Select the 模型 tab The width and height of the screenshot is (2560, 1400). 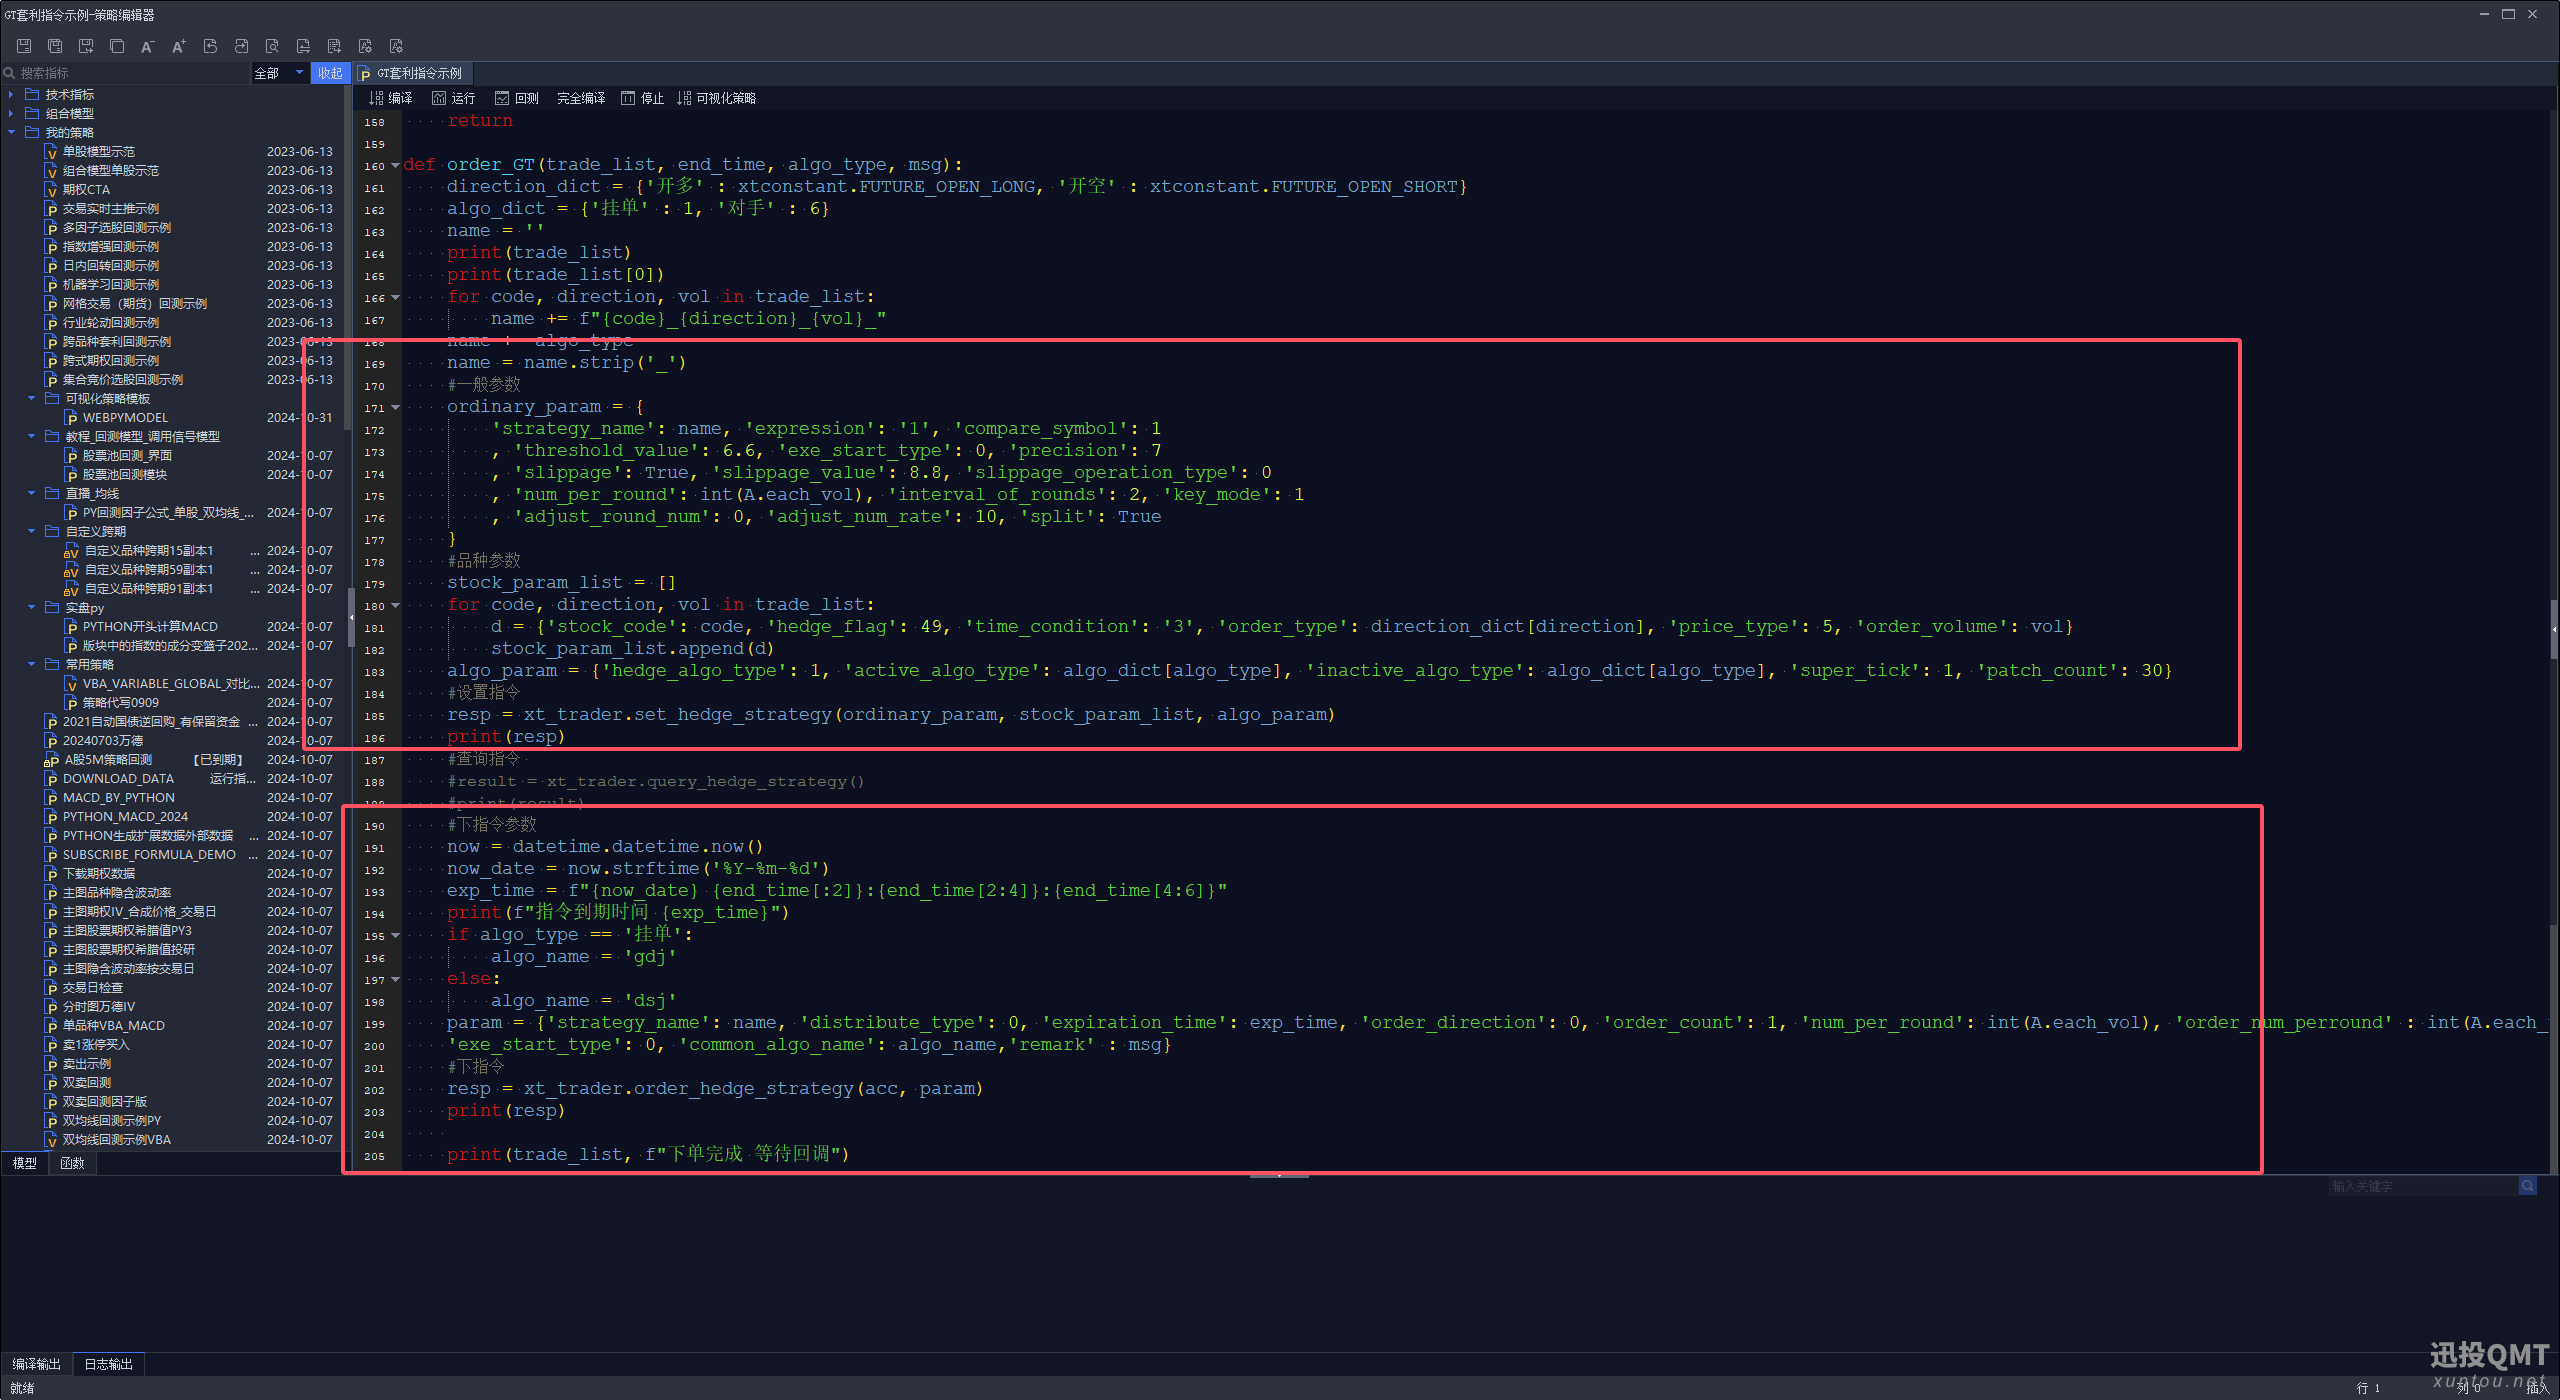click(25, 1163)
